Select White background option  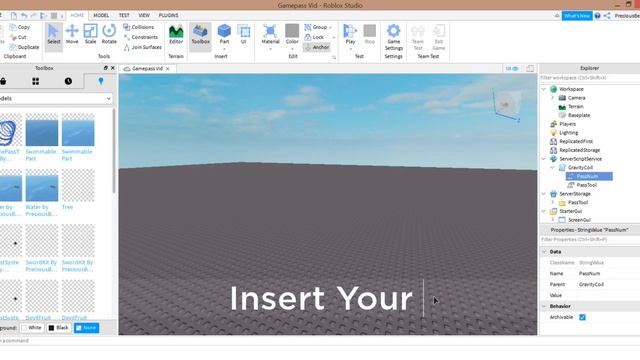pyautogui.click(x=31, y=328)
